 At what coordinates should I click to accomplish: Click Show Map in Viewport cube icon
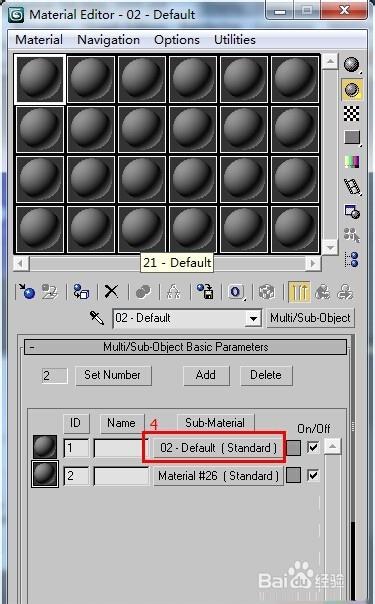(266, 292)
